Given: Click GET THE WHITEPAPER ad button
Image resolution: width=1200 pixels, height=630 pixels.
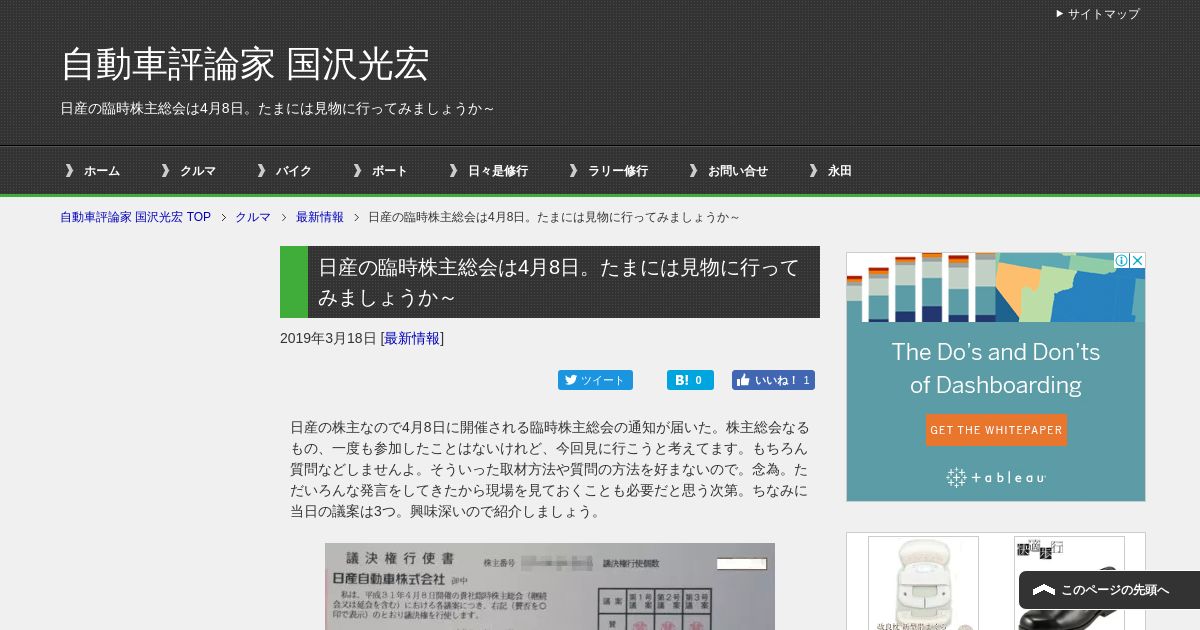Looking at the screenshot, I should pos(996,430).
